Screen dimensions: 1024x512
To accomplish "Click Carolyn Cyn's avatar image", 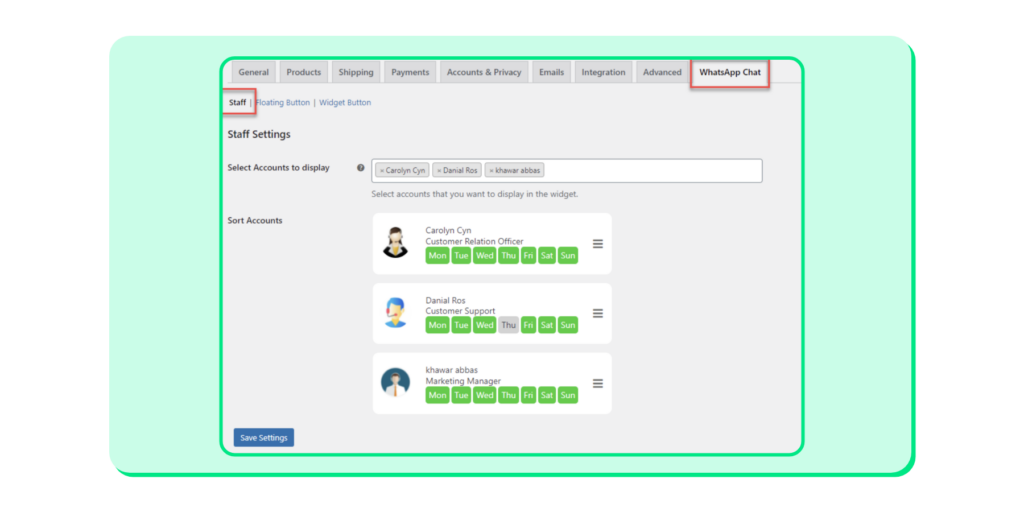I will pos(395,243).
